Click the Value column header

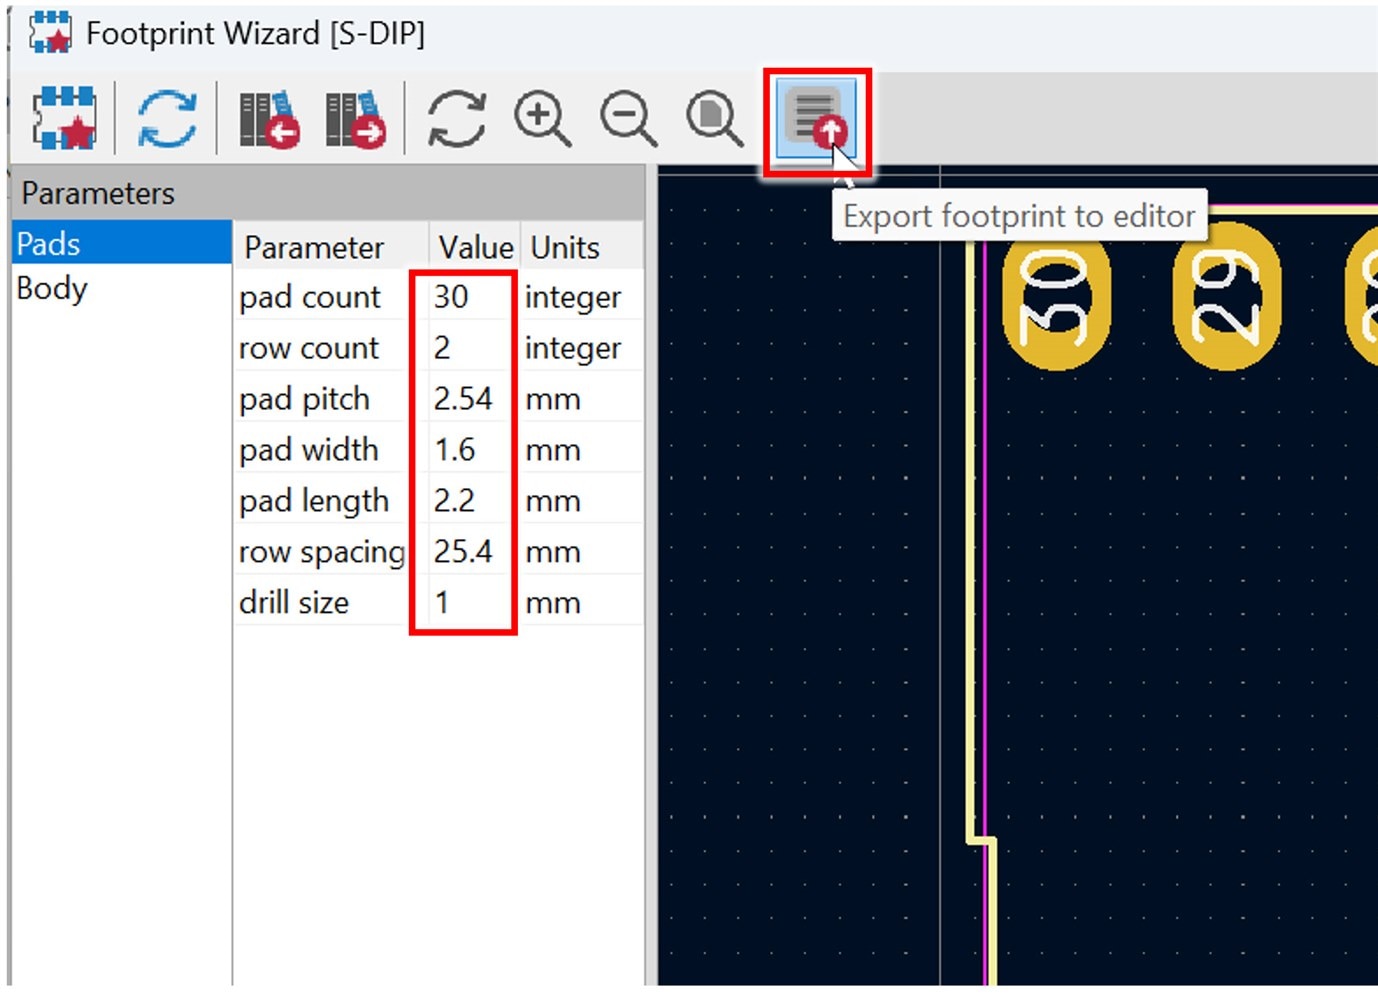coord(475,246)
